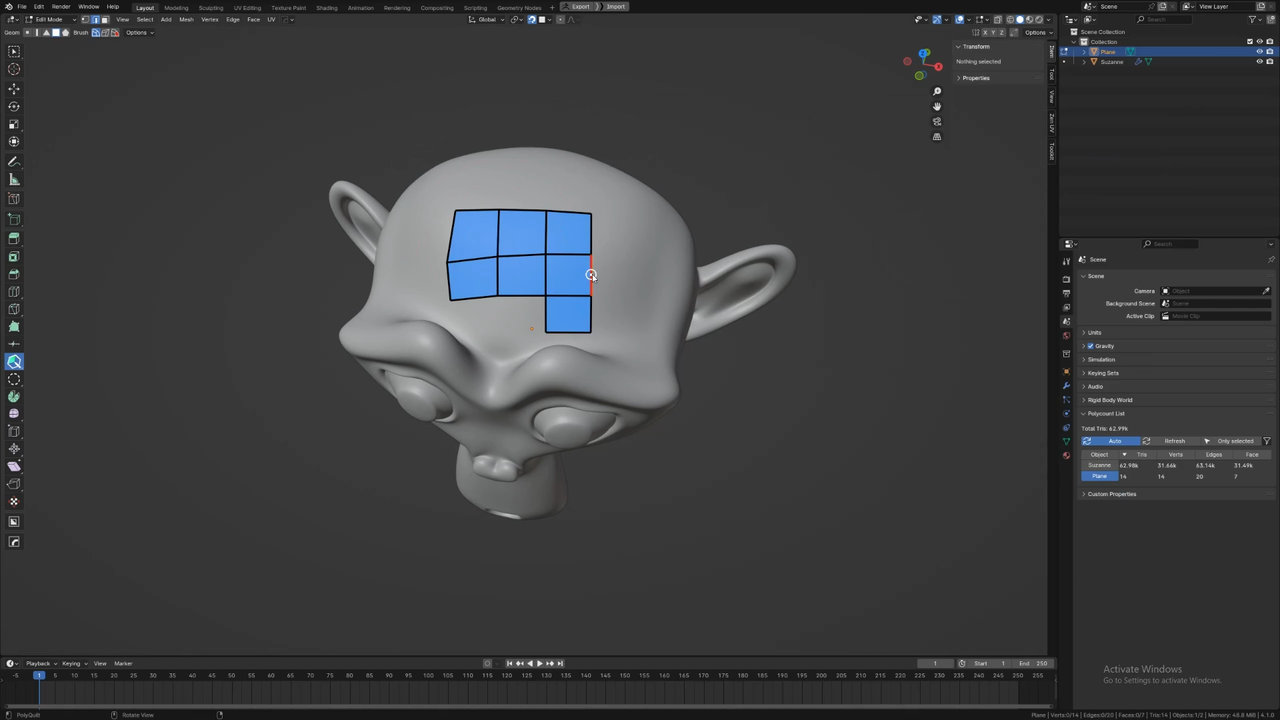The width and height of the screenshot is (1280, 720).
Task: Toggle the Gravity checkbox
Action: point(1091,346)
